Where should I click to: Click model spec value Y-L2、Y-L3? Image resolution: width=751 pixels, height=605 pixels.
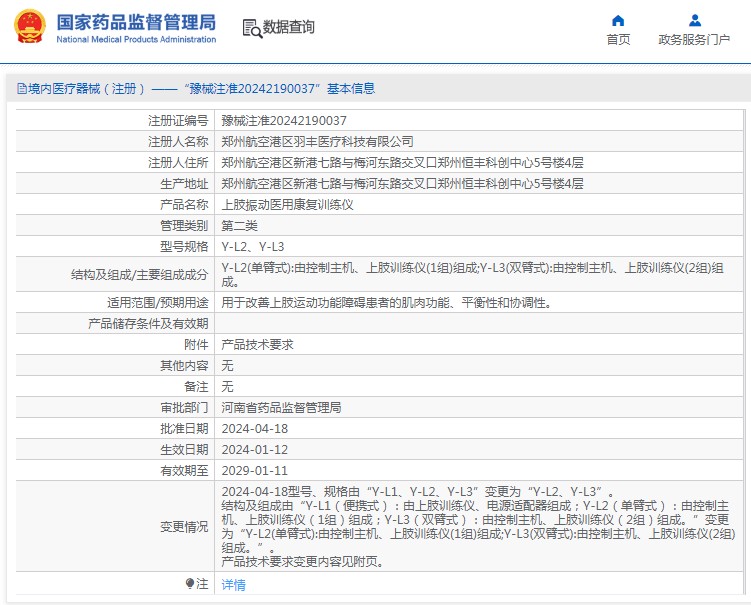[x=253, y=247]
